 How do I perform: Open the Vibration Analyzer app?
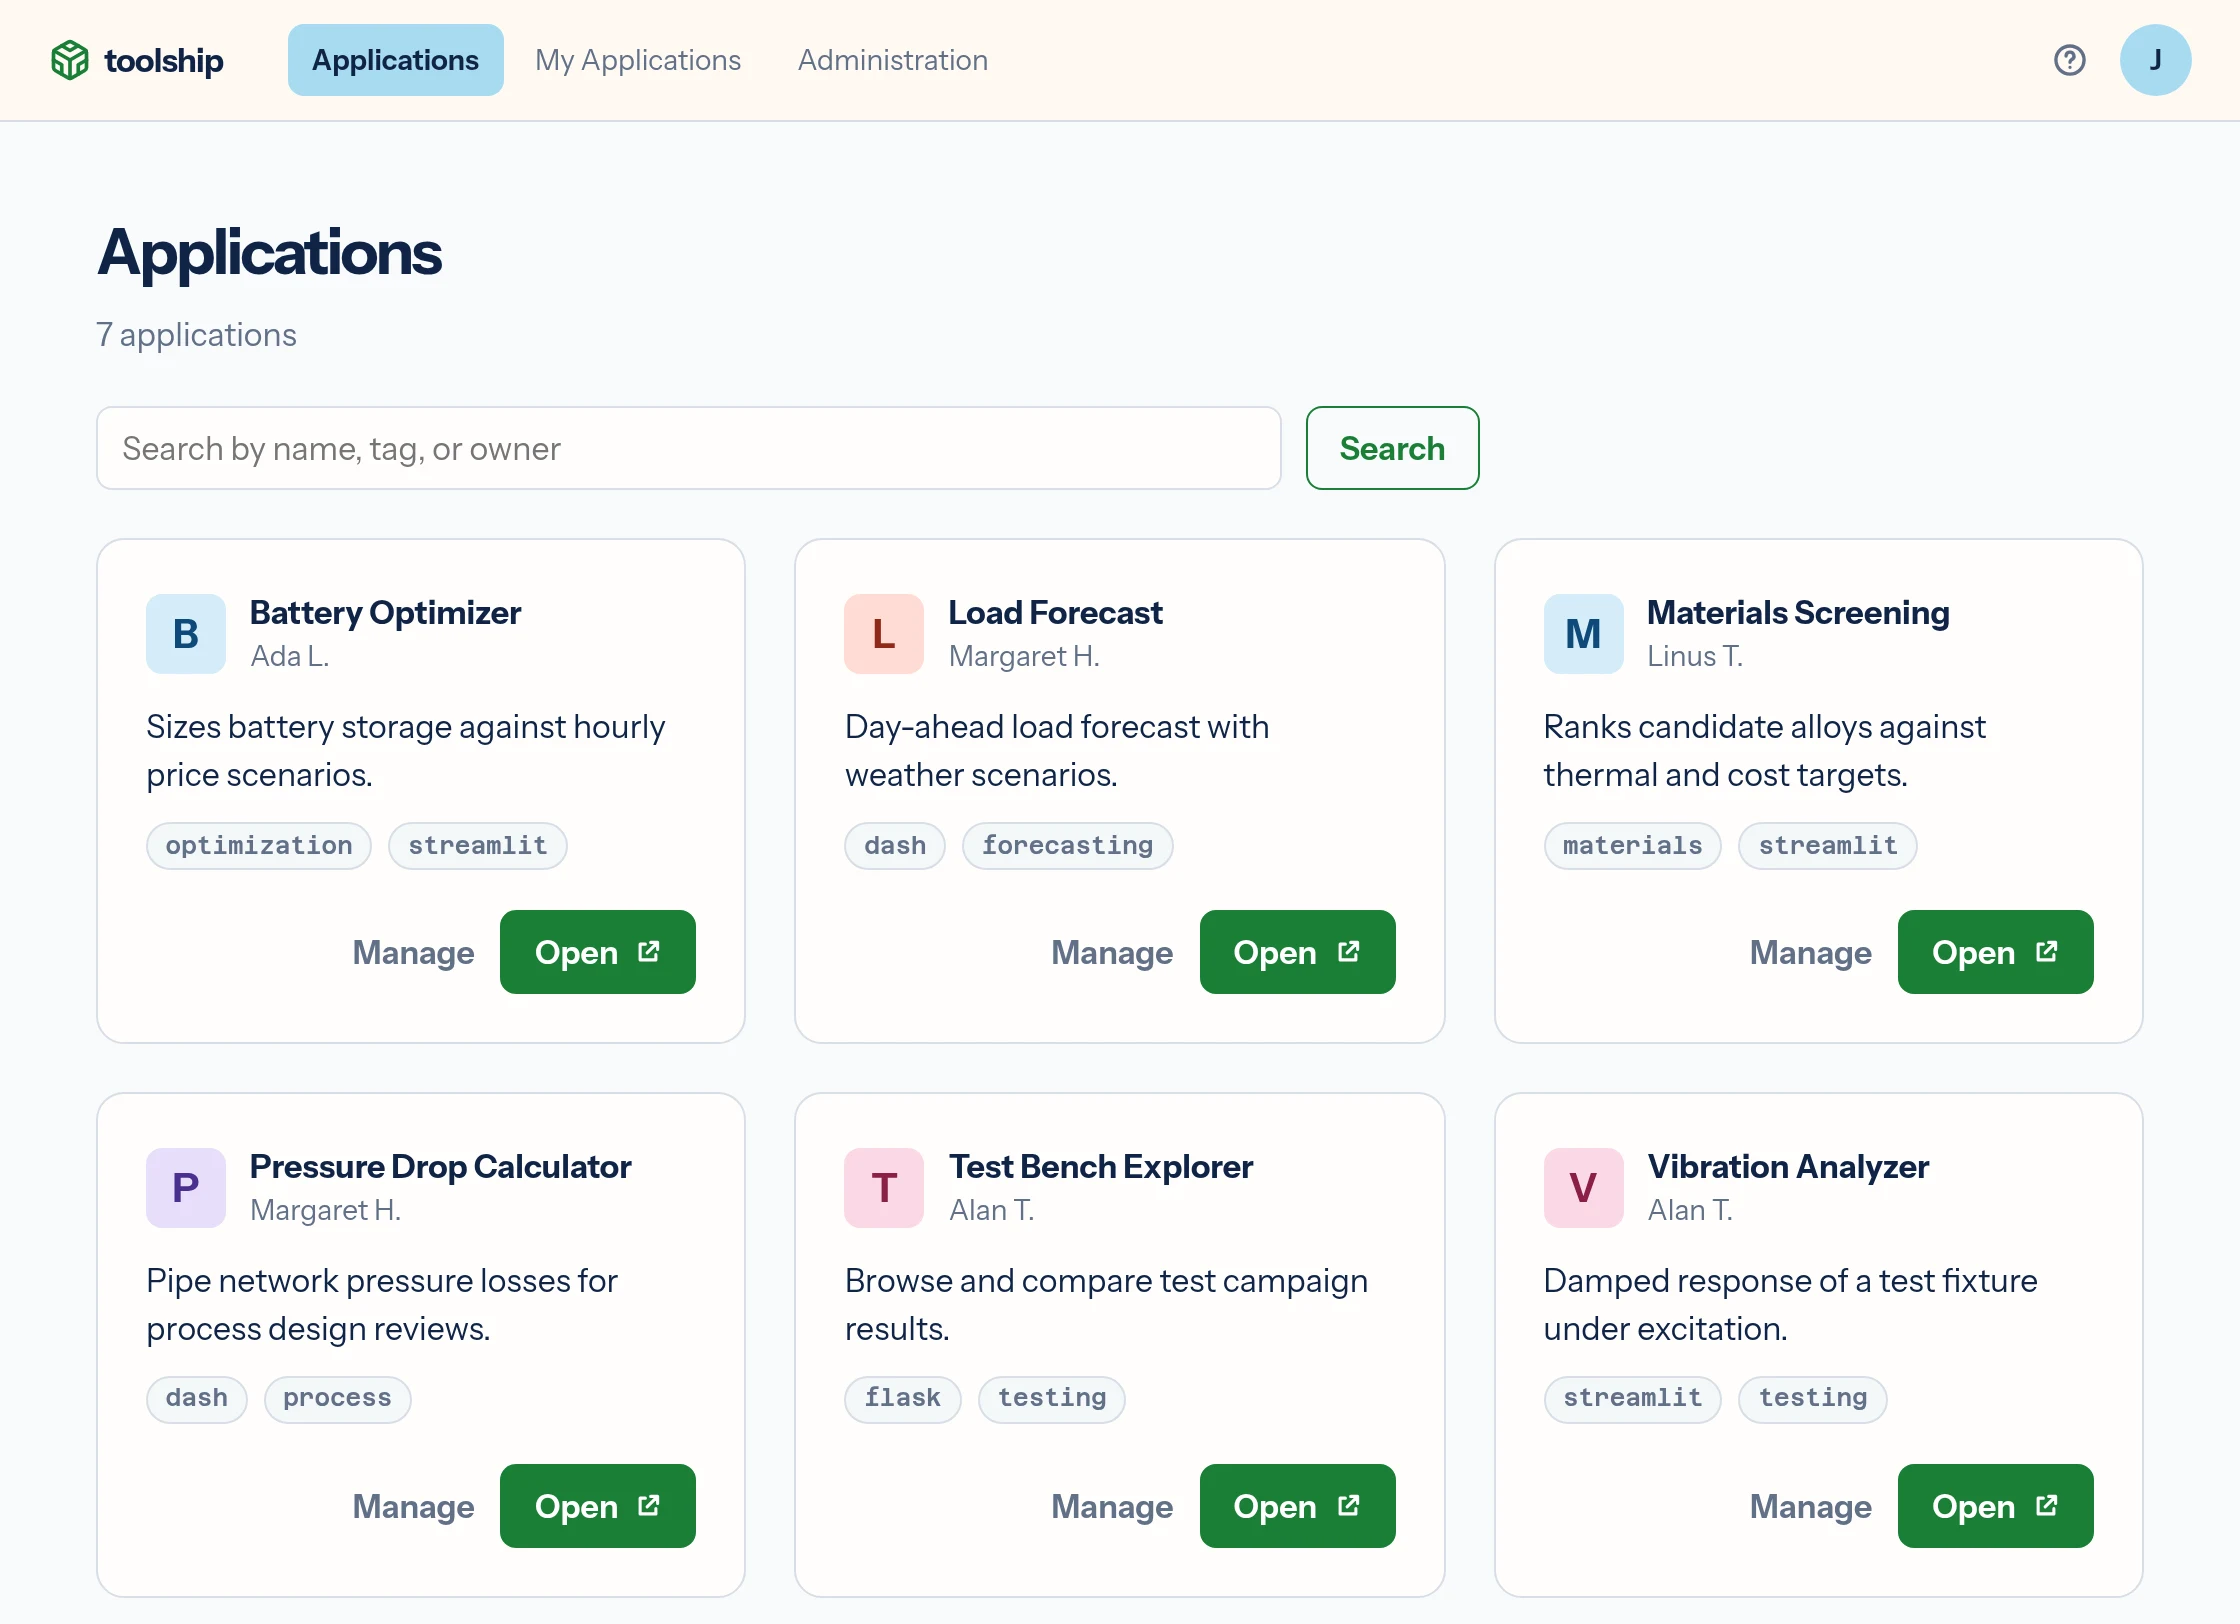coord(1995,1506)
